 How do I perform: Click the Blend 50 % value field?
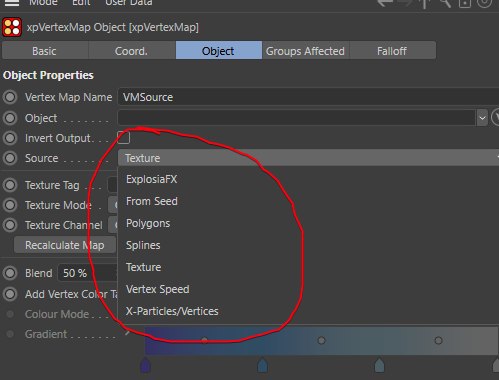[x=88, y=273]
